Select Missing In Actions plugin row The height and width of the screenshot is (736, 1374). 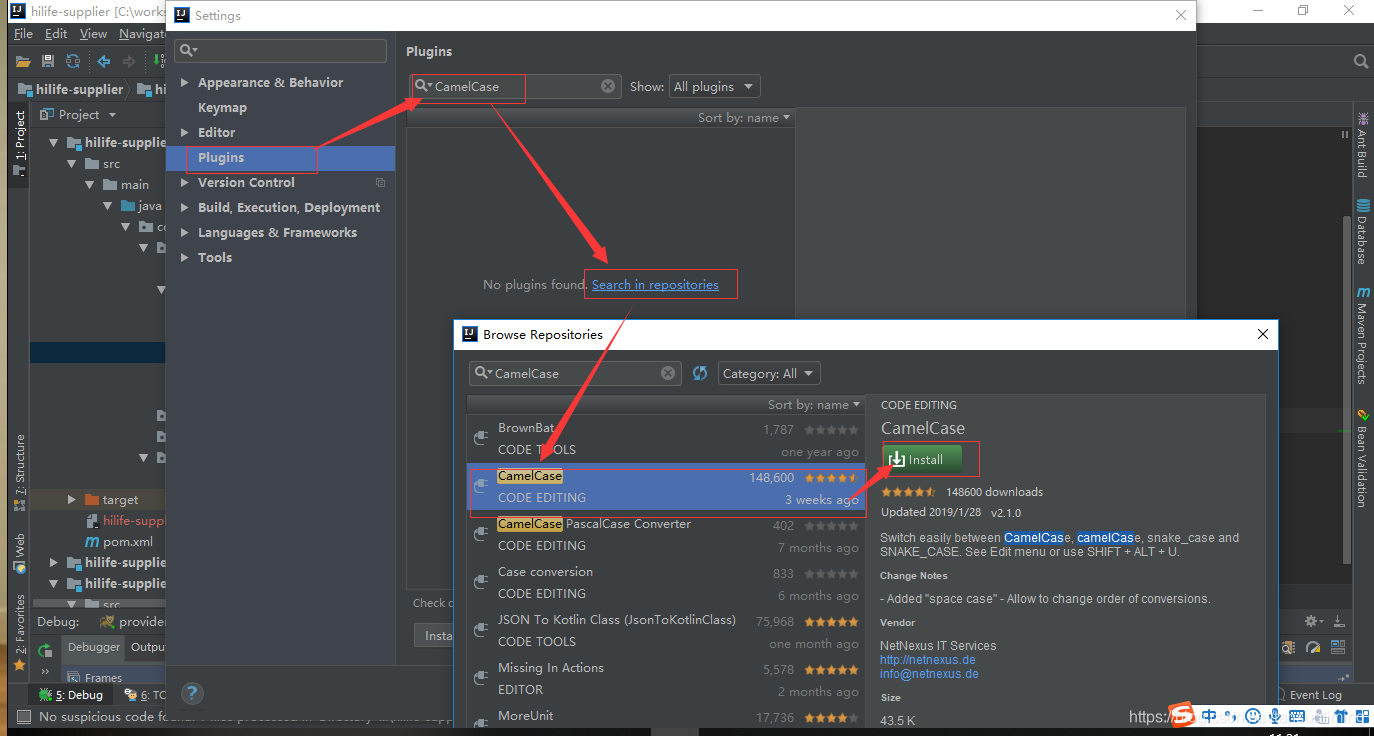(666, 679)
